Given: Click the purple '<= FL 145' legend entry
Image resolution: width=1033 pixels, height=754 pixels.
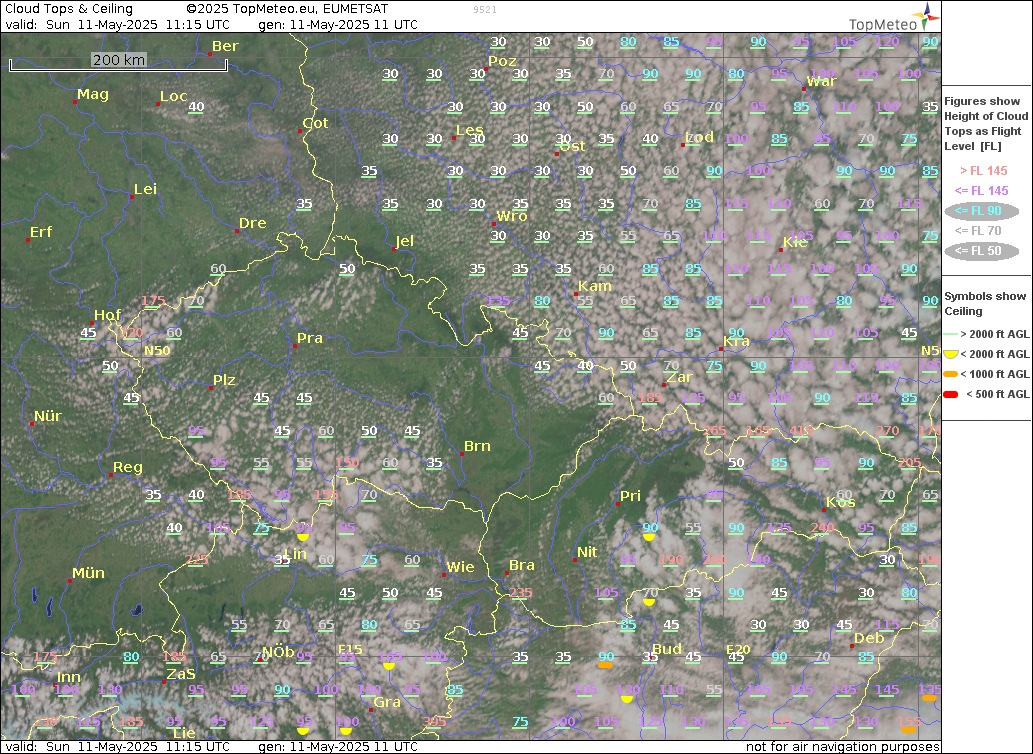Looking at the screenshot, I should click(x=982, y=190).
